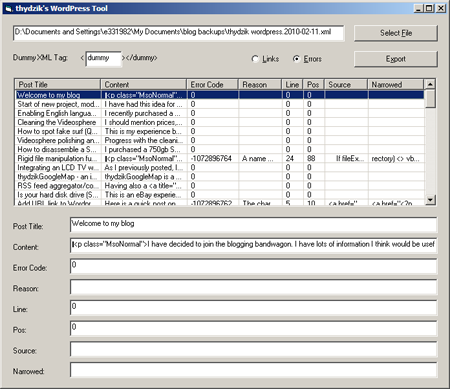Select row 'Enabling English langua...'
This screenshot has width=450, height=389.
click(x=220, y=113)
